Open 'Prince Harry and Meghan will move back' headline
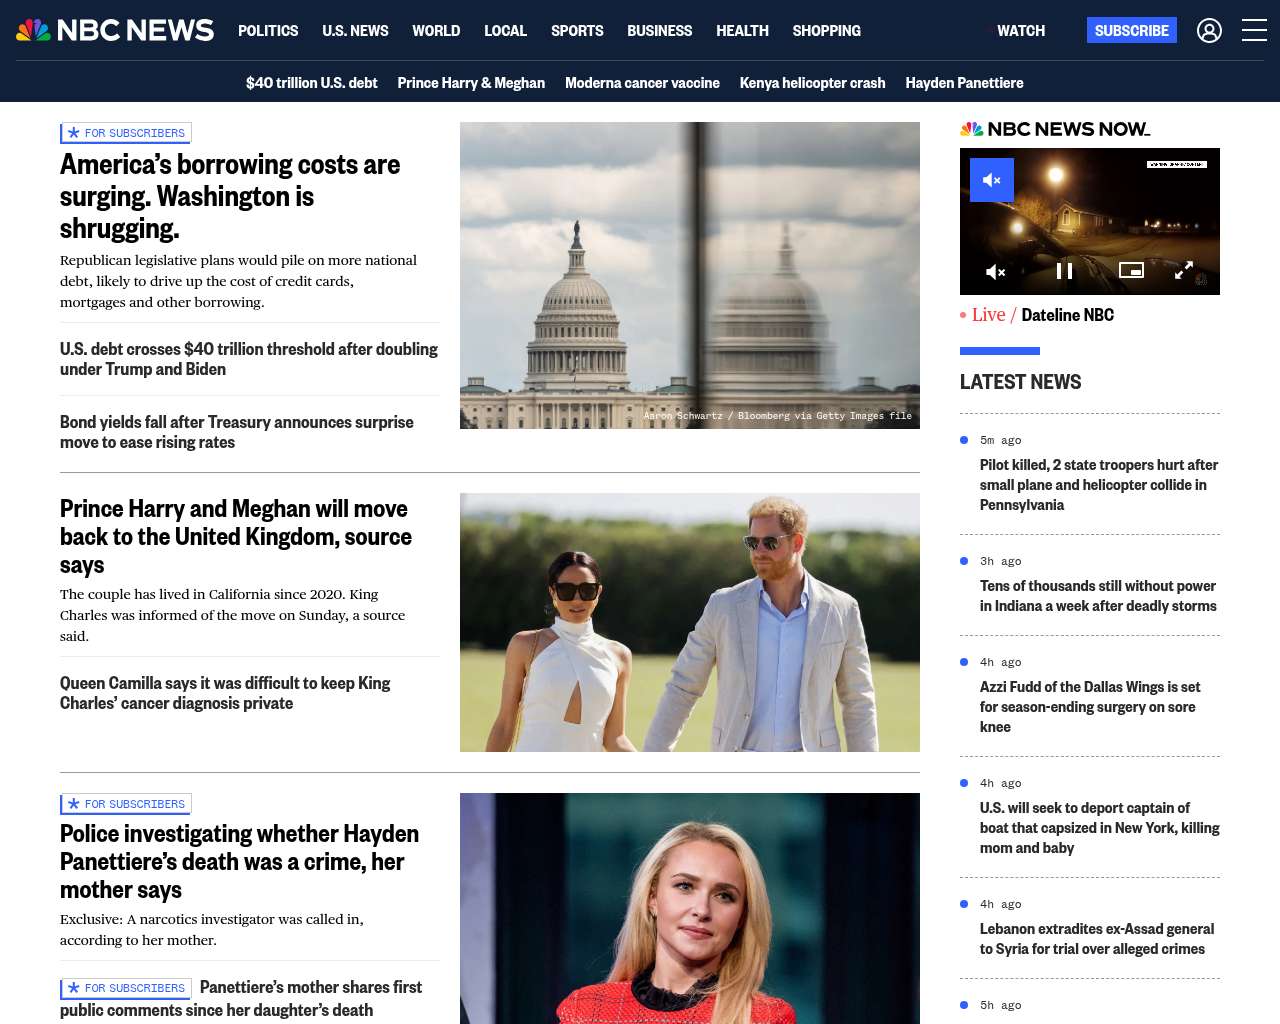Screen dimensions: 1280x1024 236,537
